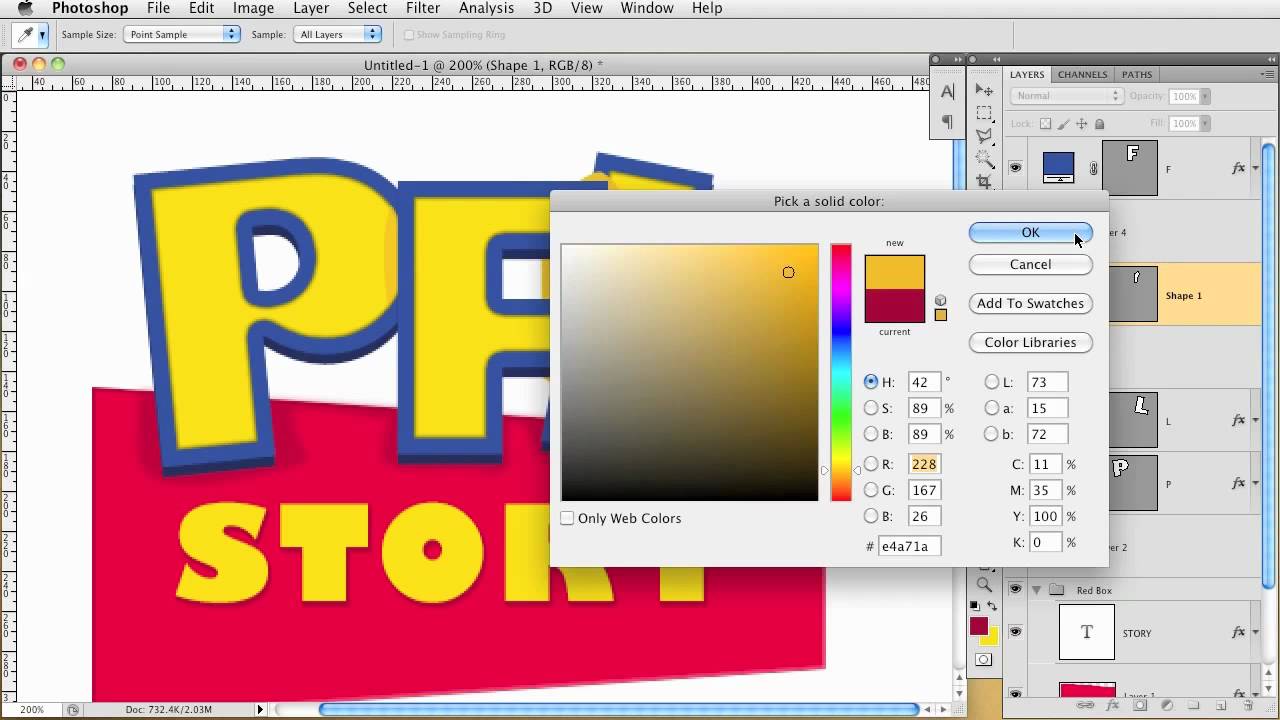Select the Crop tool
The width and height of the screenshot is (1280, 720).
tap(985, 181)
